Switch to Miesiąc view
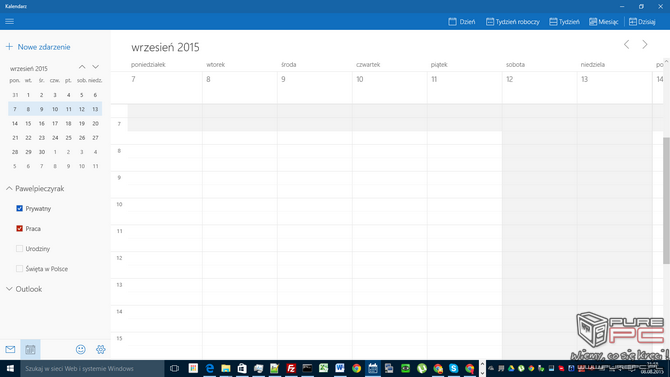The height and width of the screenshot is (377, 670). tap(603, 21)
